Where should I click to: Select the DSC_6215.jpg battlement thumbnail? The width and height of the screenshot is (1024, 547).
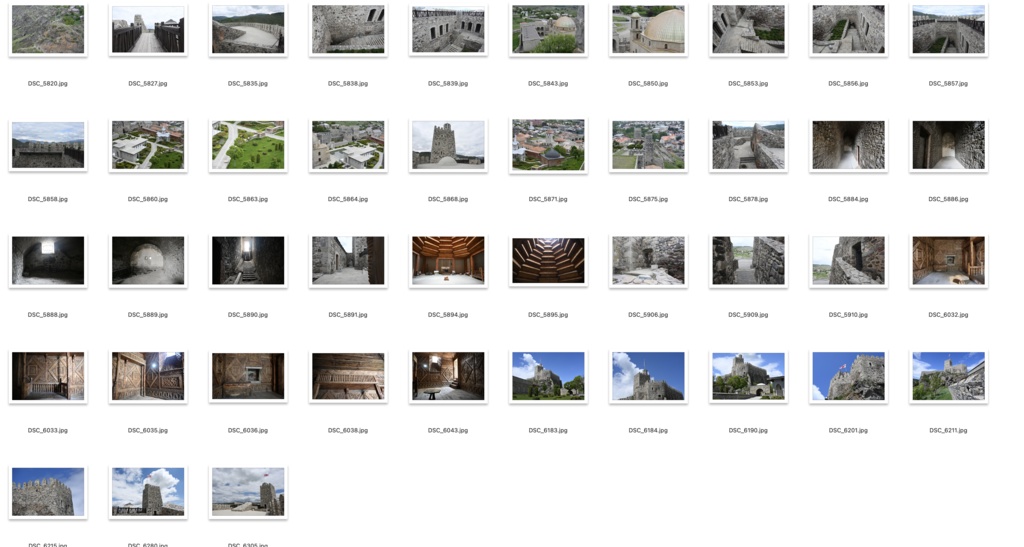pos(48,492)
